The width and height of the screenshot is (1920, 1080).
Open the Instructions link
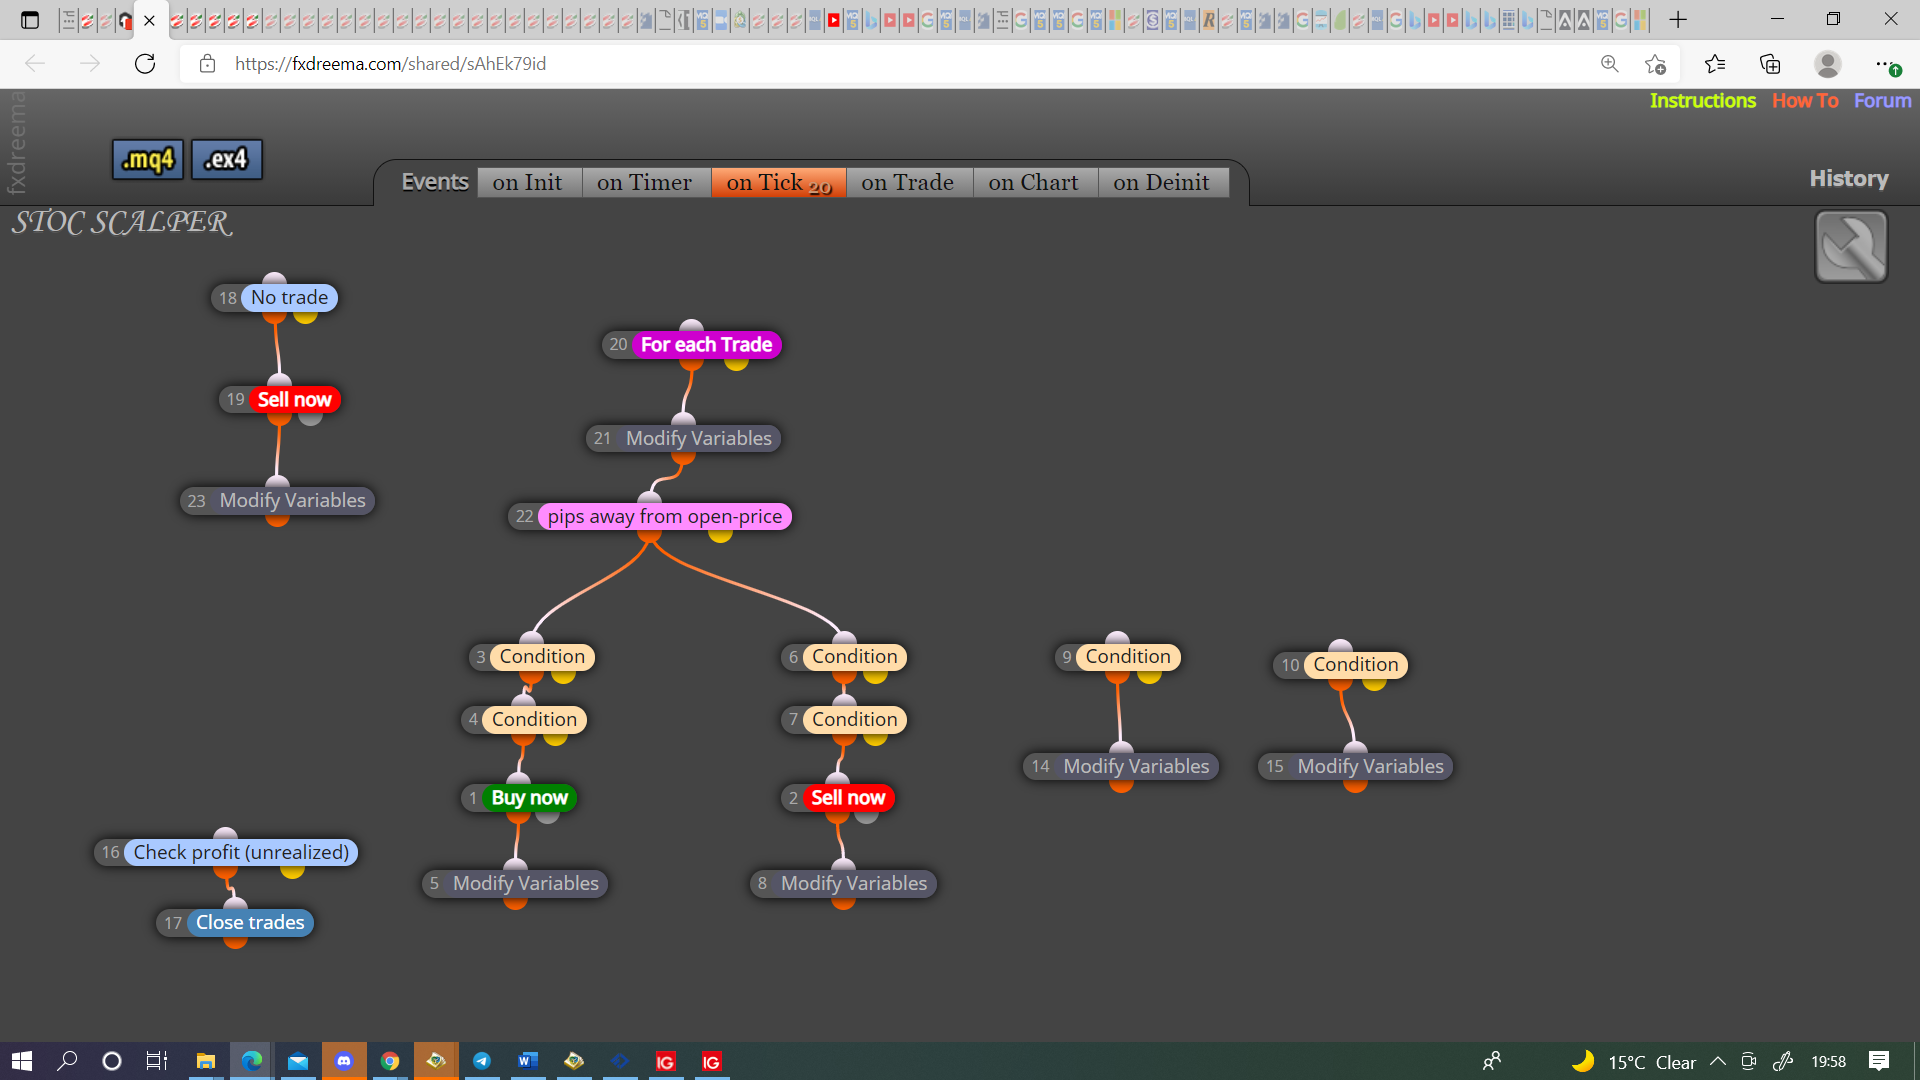point(1703,100)
